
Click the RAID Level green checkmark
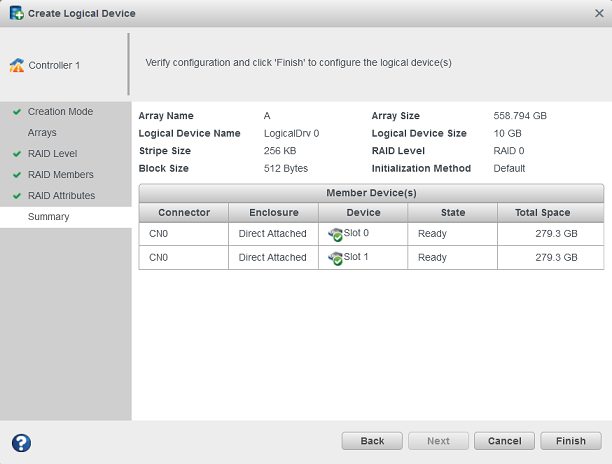(17, 154)
